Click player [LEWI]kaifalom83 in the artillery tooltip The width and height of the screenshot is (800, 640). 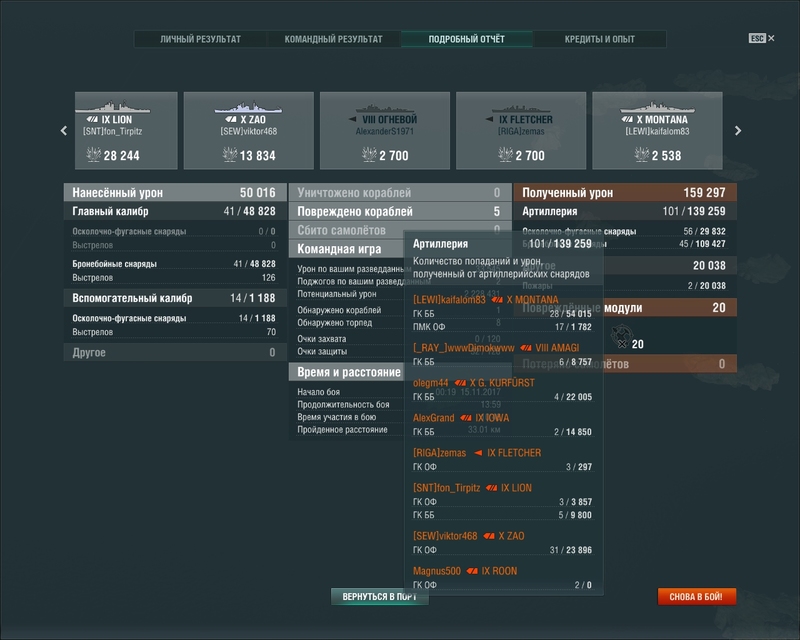point(449,300)
